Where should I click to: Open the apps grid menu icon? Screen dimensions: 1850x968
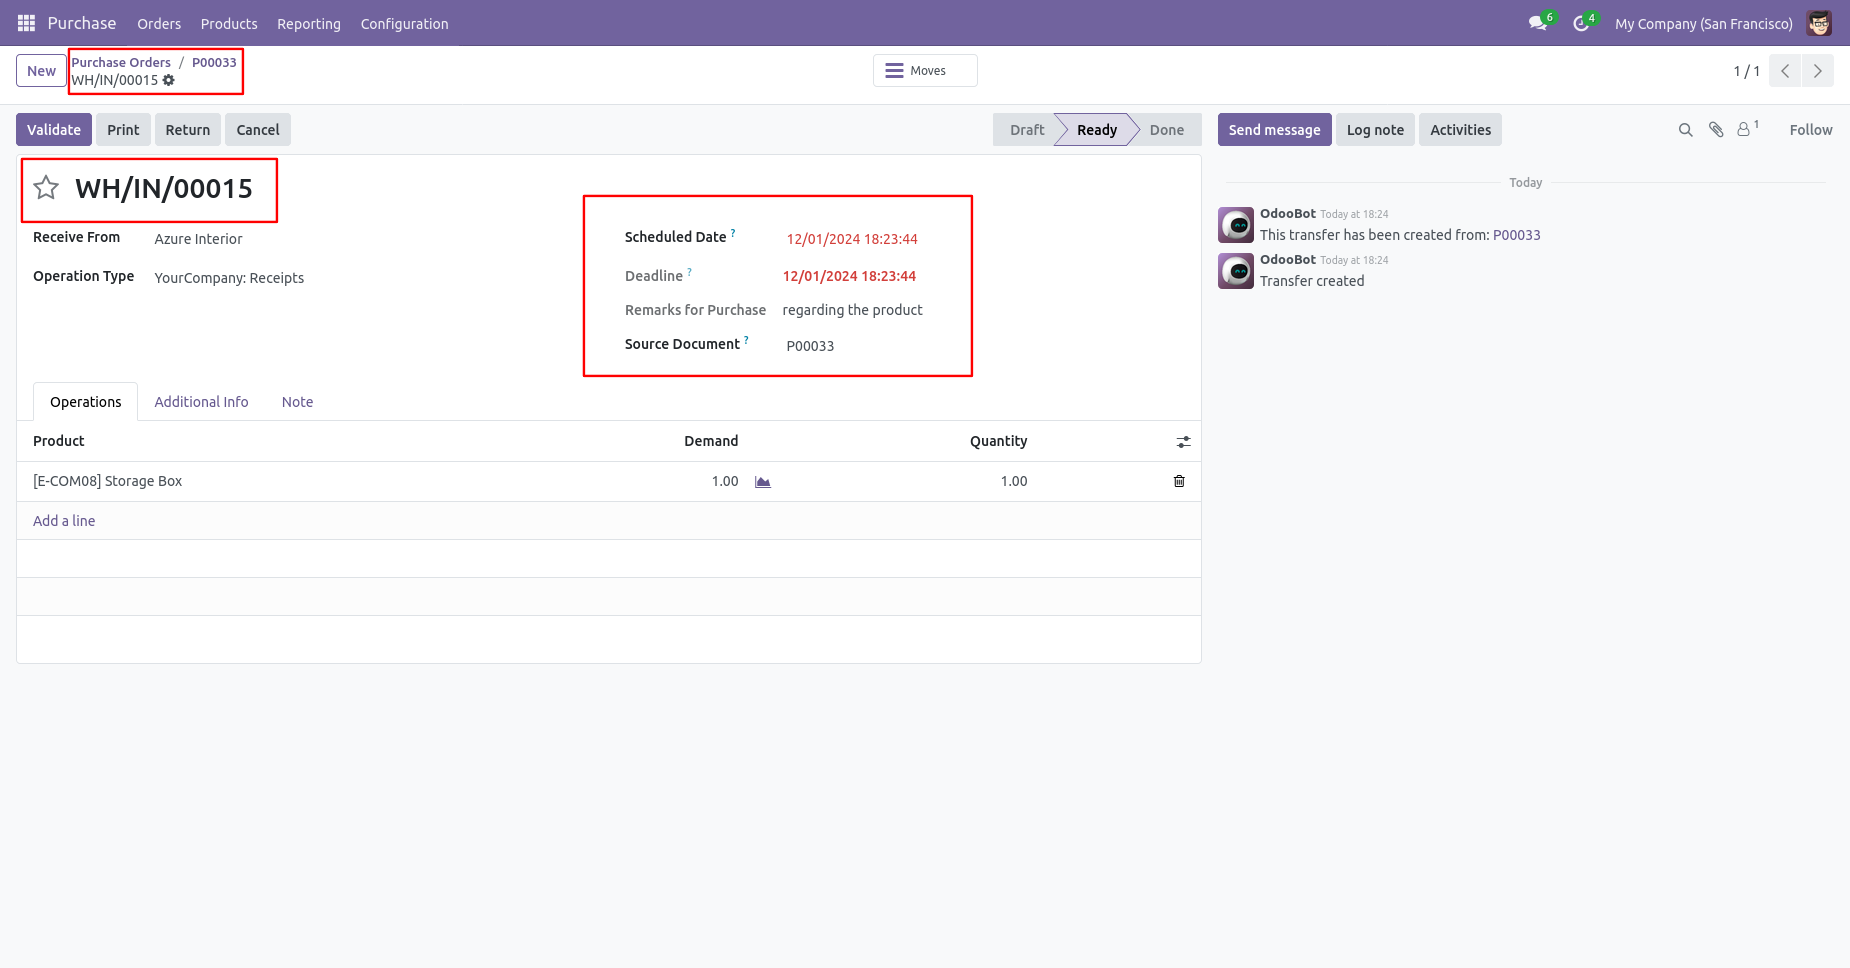tap(26, 23)
